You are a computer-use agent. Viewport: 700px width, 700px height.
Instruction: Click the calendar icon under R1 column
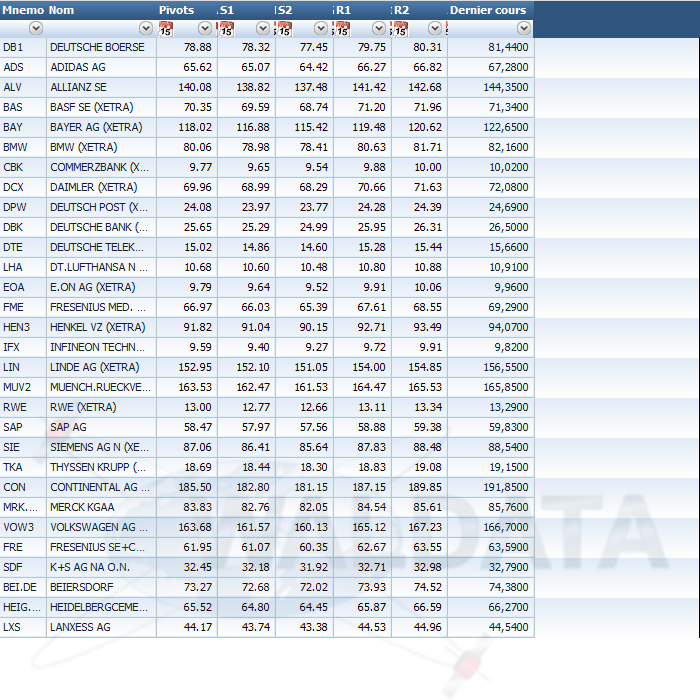[x=342, y=29]
